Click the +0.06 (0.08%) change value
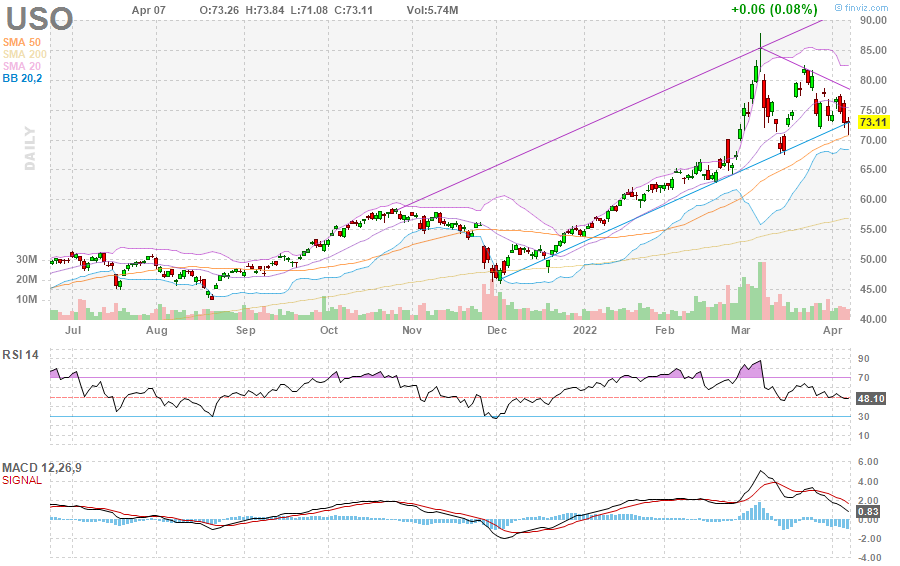Image resolution: width=900 pixels, height=566 pixels. pyautogui.click(x=774, y=9)
